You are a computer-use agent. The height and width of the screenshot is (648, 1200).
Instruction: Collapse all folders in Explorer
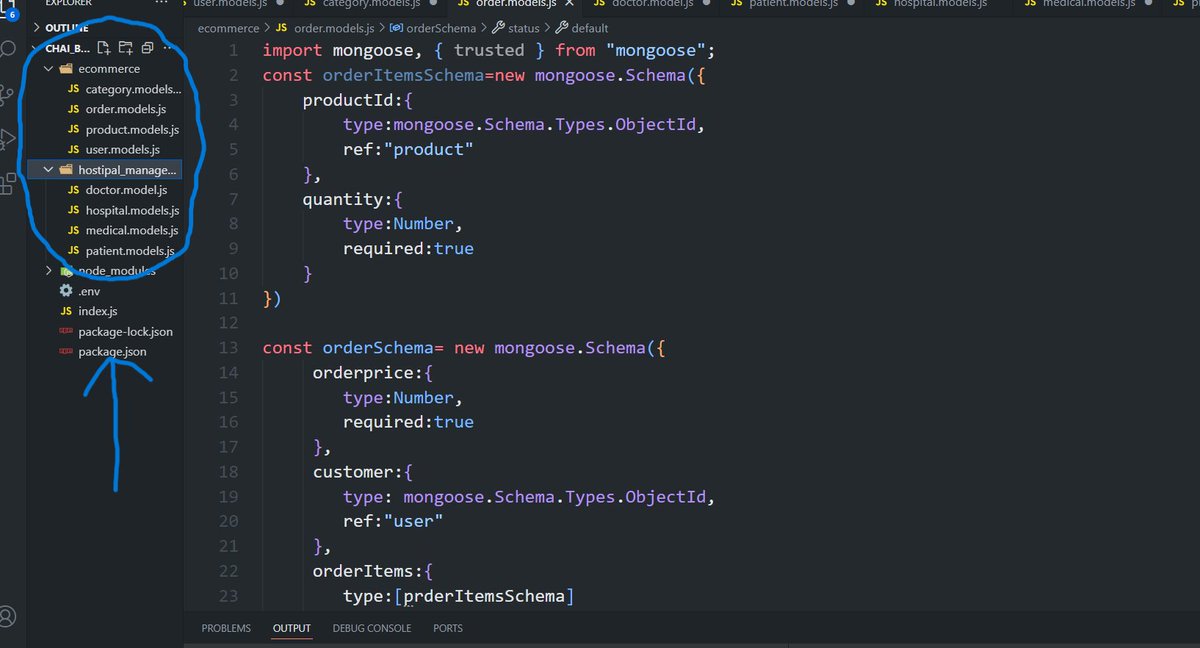pyautogui.click(x=147, y=48)
